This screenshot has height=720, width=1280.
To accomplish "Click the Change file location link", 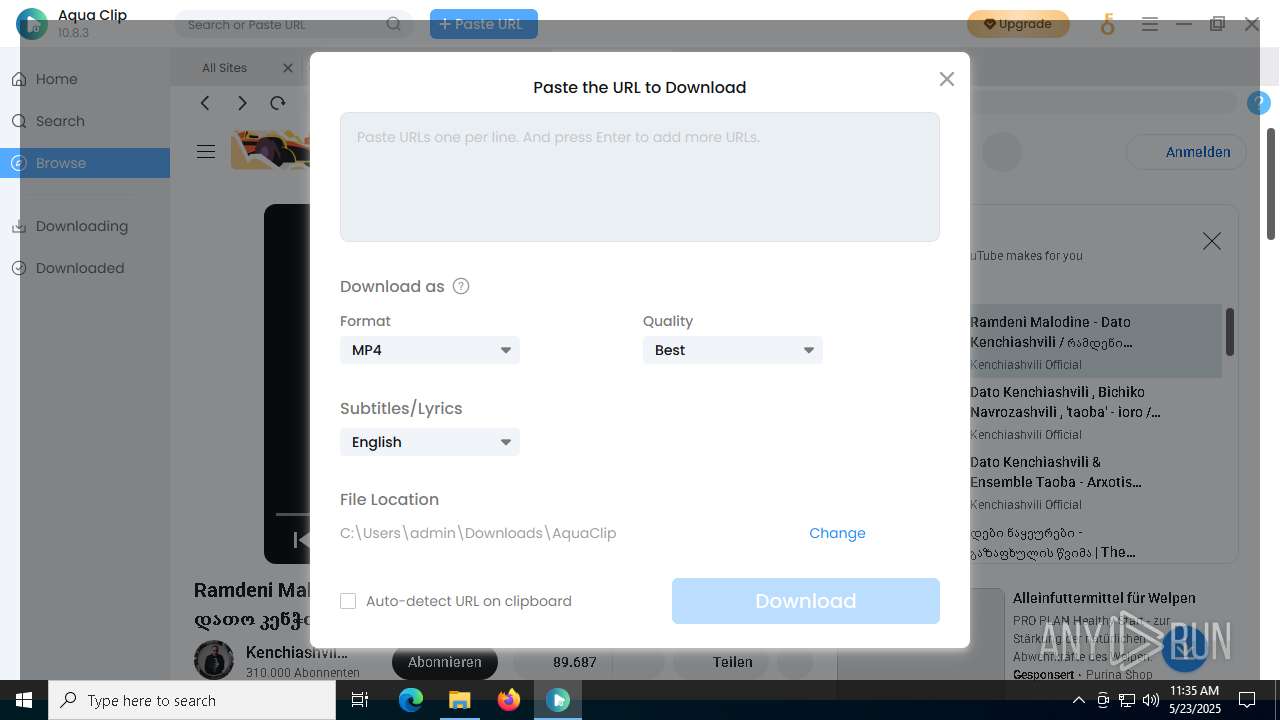I will click(x=837, y=533).
